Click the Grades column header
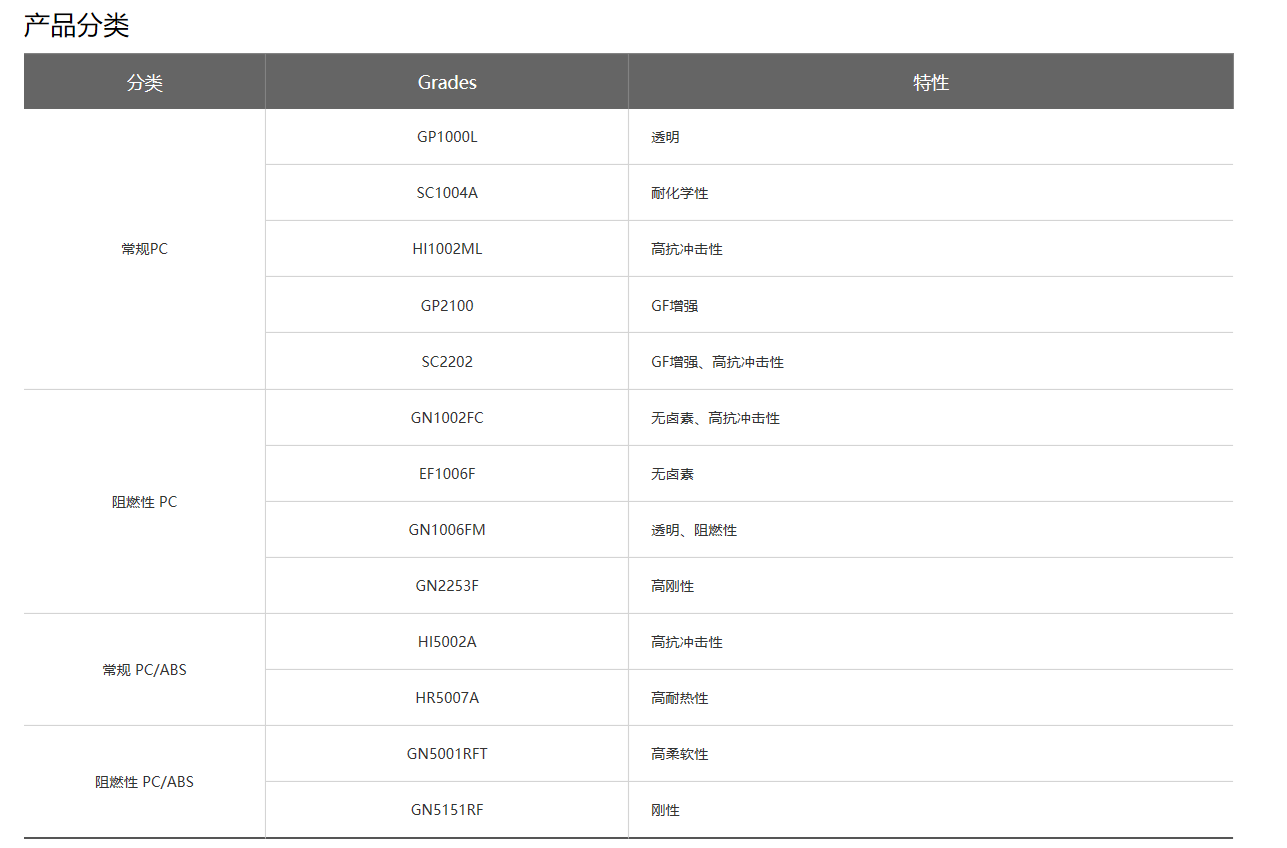1287x848 pixels. pyautogui.click(x=447, y=82)
